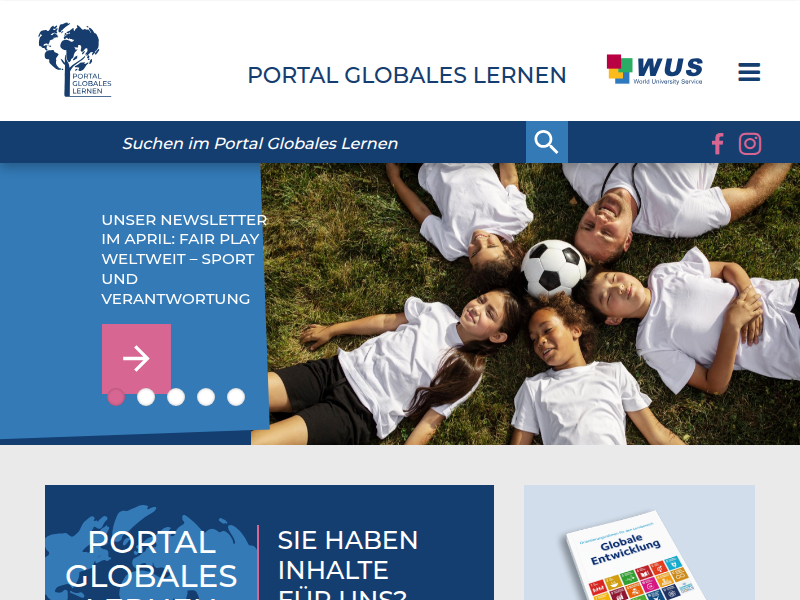This screenshot has width=800, height=600.
Task: Jump to the last slide via fifth dot
Action: coord(236,397)
